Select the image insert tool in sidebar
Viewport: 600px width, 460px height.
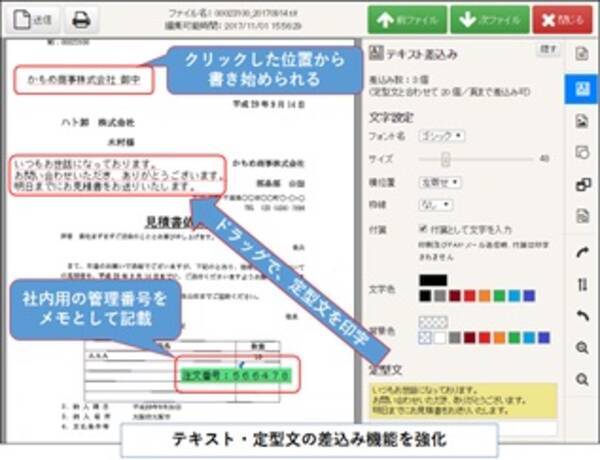582,121
